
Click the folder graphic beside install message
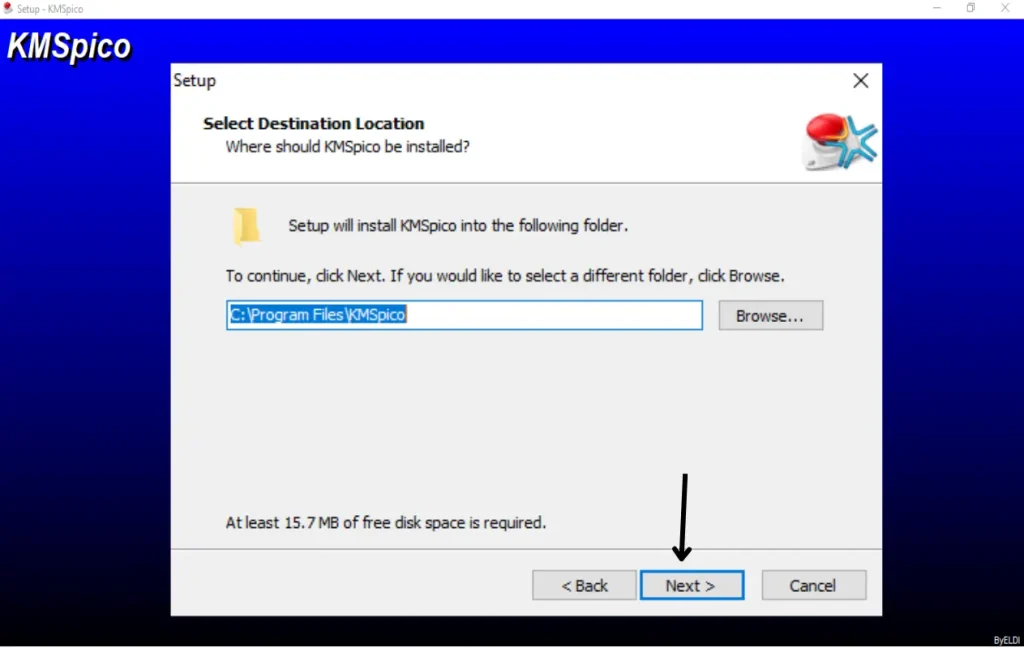pos(246,225)
